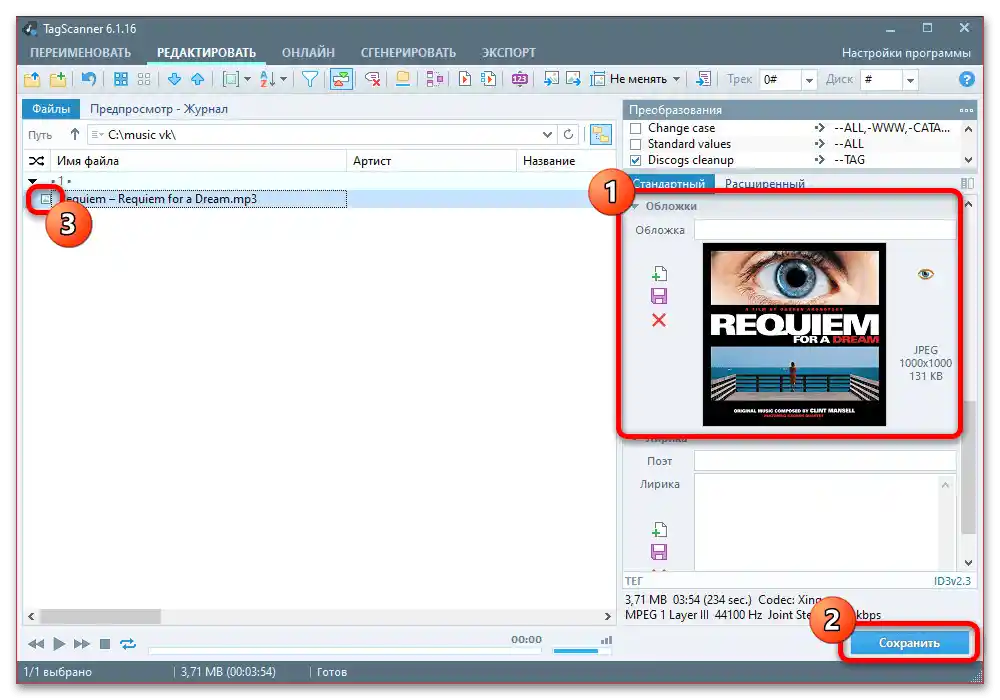
Task: Click the multi-document play icon
Action: [489, 79]
